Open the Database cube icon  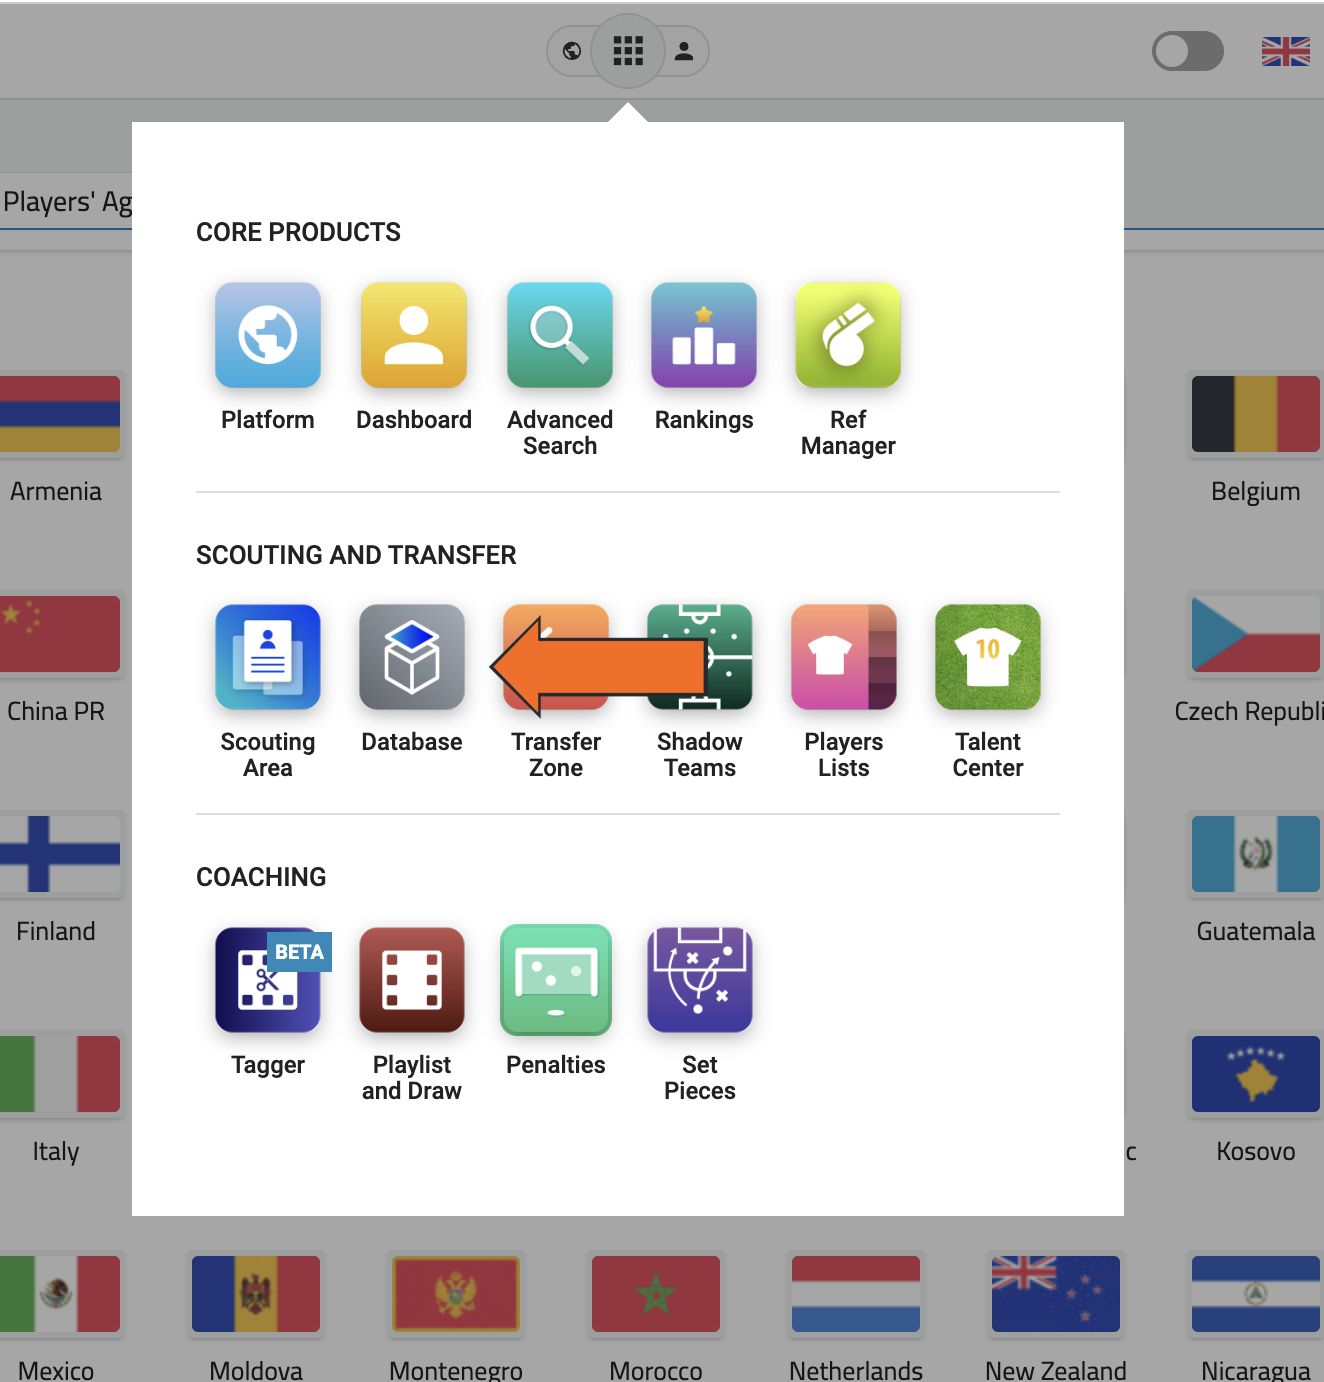pyautogui.click(x=412, y=657)
